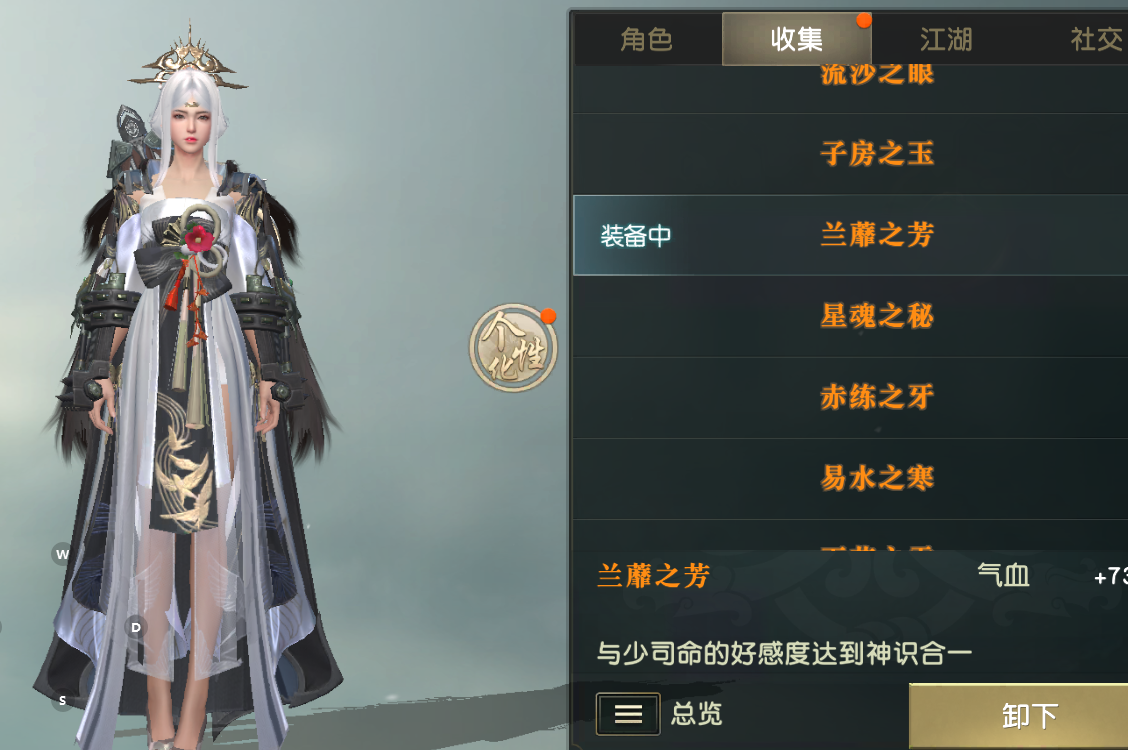The image size is (1128, 750).
Task: Open the 个性化 personalization round badge
Action: (513, 348)
